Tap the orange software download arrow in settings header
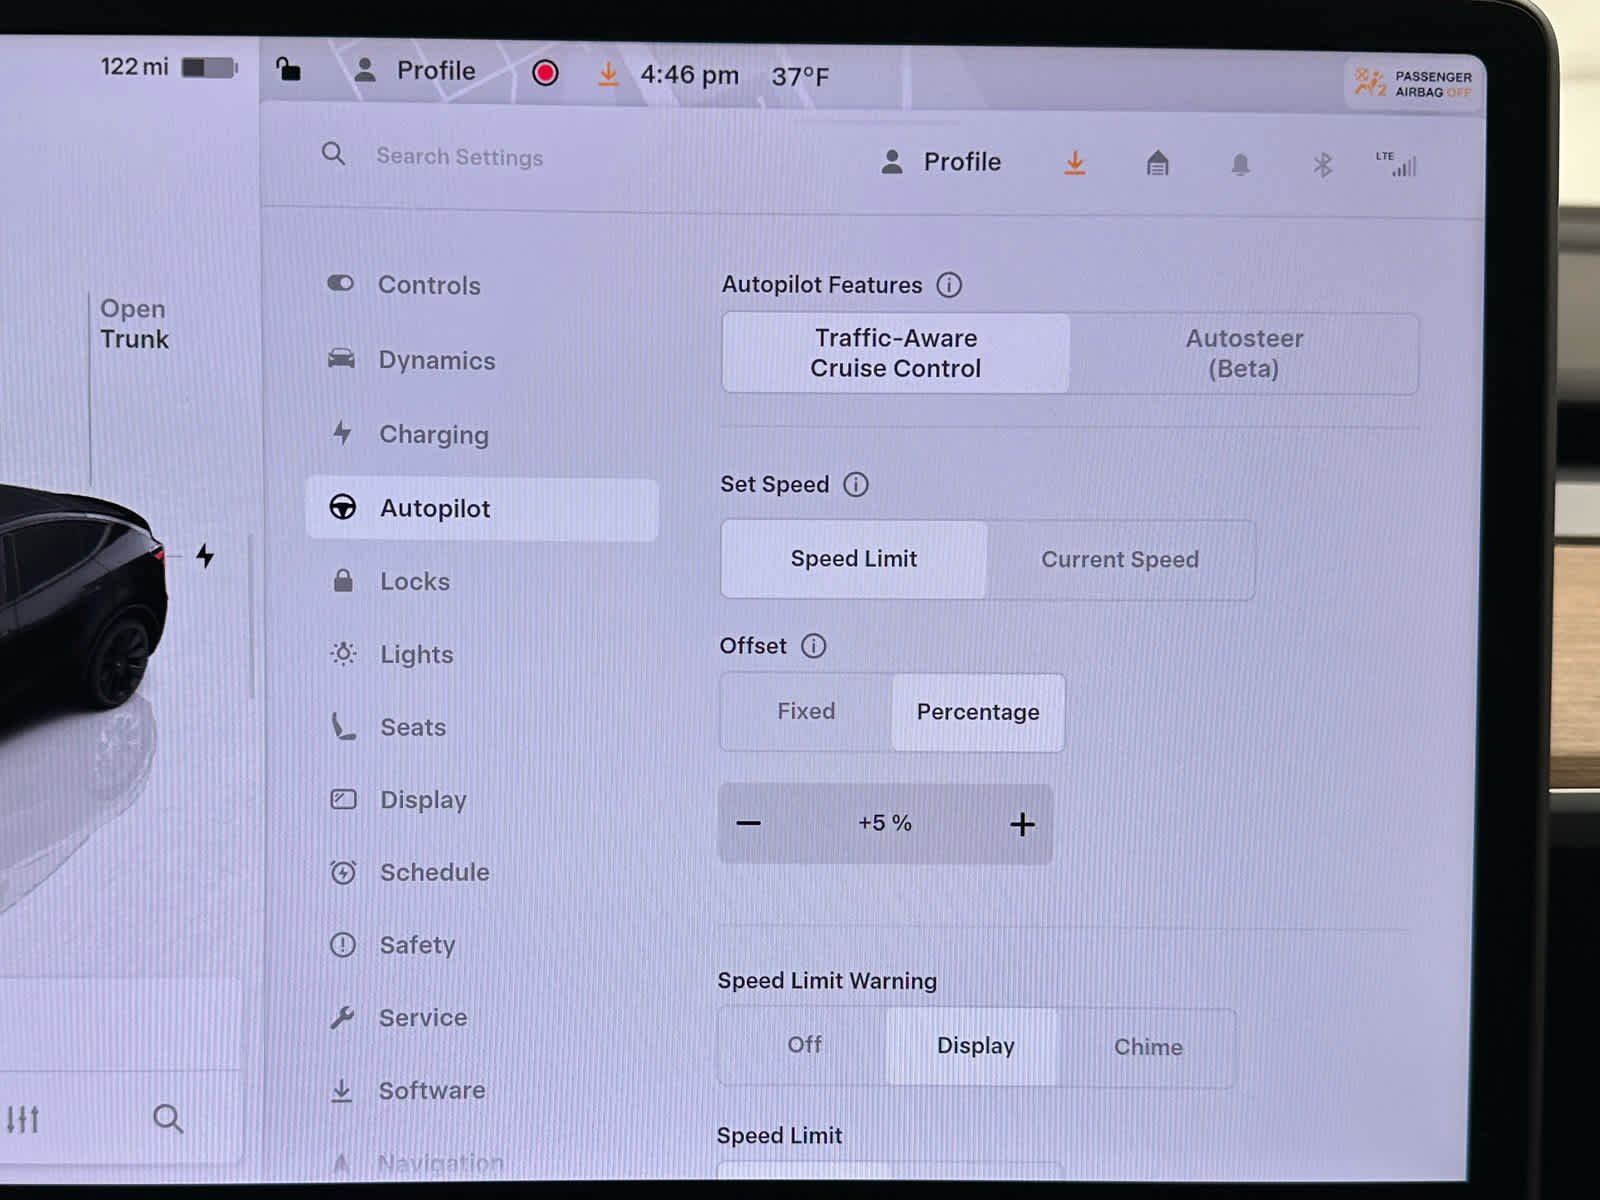This screenshot has width=1600, height=1200. click(x=1075, y=163)
